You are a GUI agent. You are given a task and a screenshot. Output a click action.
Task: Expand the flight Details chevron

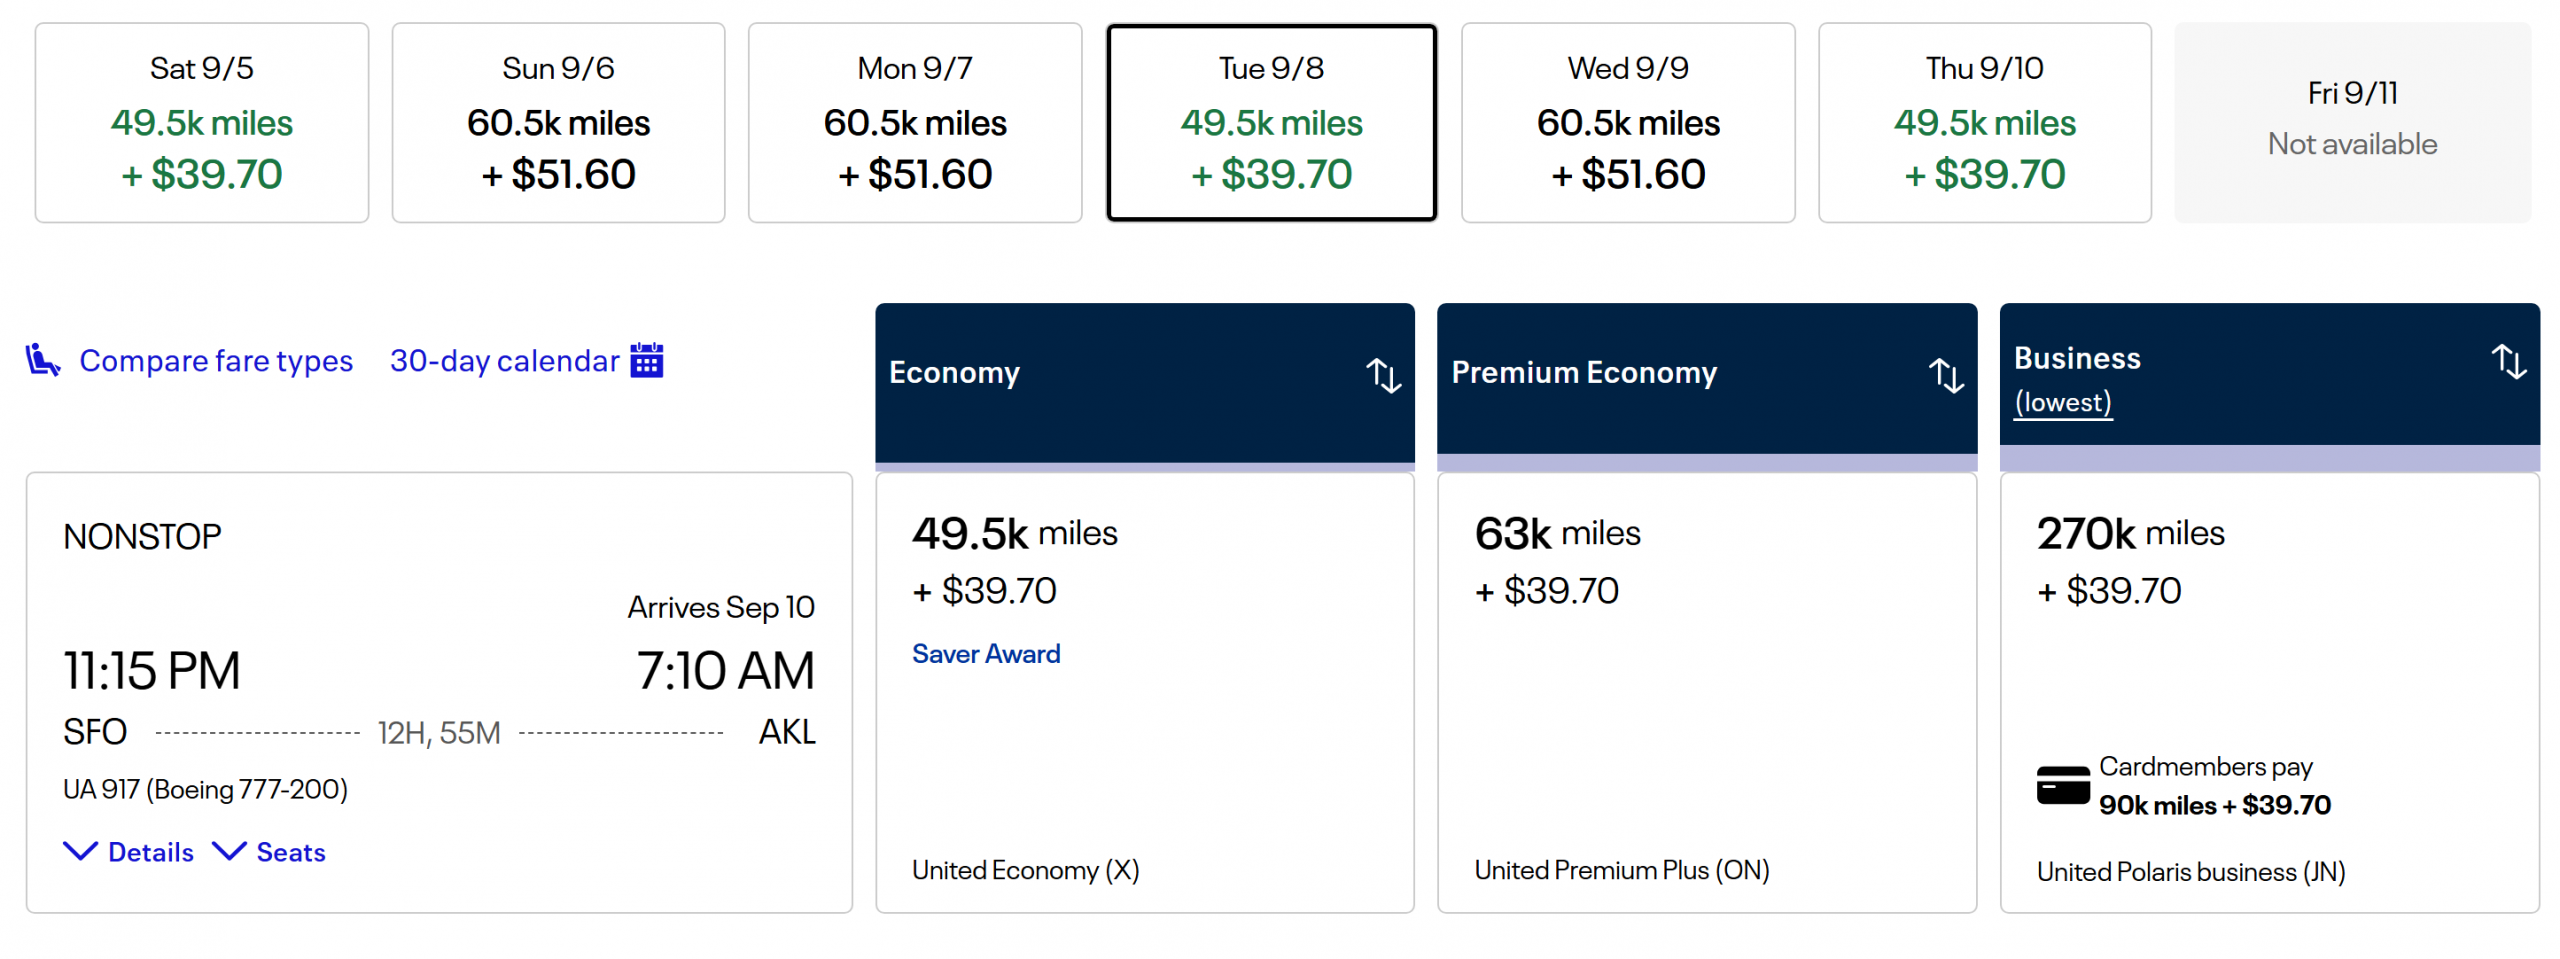(81, 851)
